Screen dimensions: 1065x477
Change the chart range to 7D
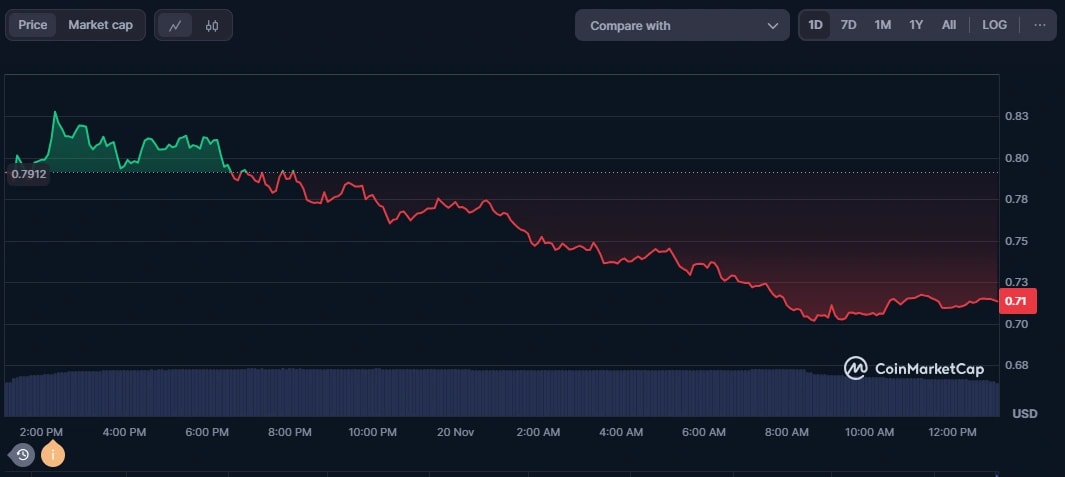click(848, 25)
